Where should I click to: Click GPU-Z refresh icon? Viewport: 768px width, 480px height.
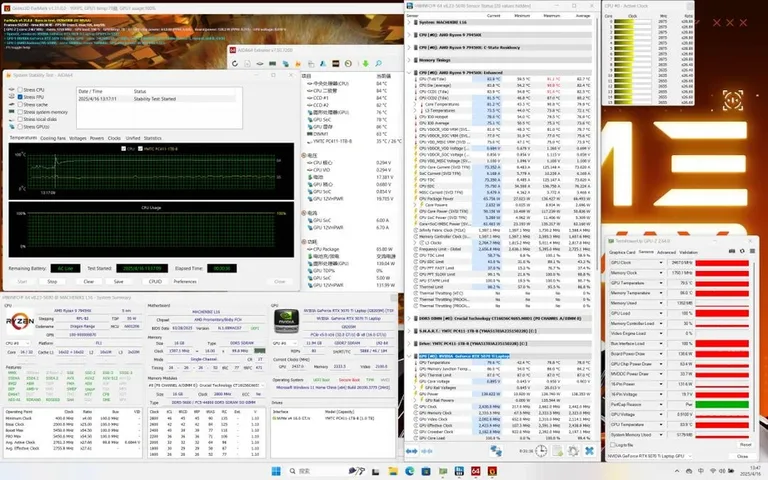click(x=742, y=251)
